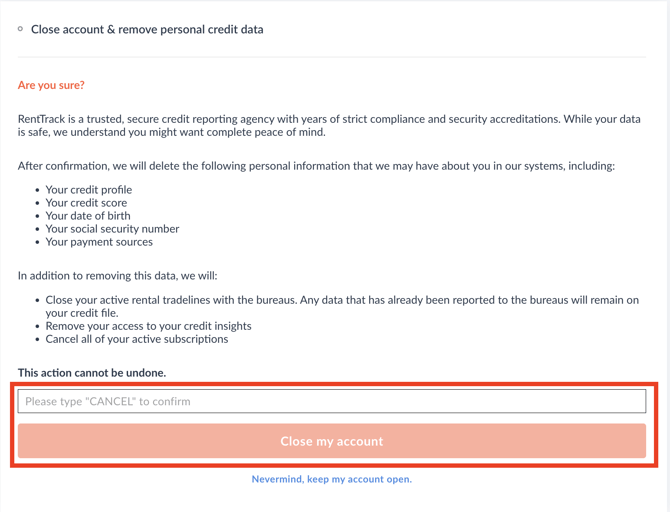
Task: Open 'Nevermind, keep my account open' link
Action: pos(332,479)
